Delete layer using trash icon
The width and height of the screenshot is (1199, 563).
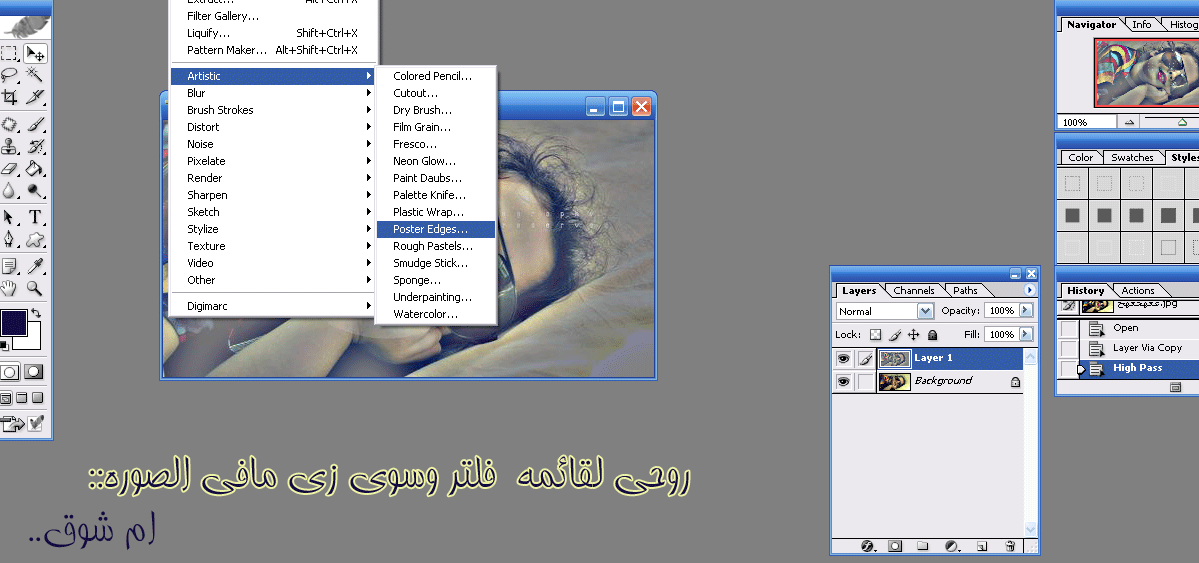click(1010, 546)
